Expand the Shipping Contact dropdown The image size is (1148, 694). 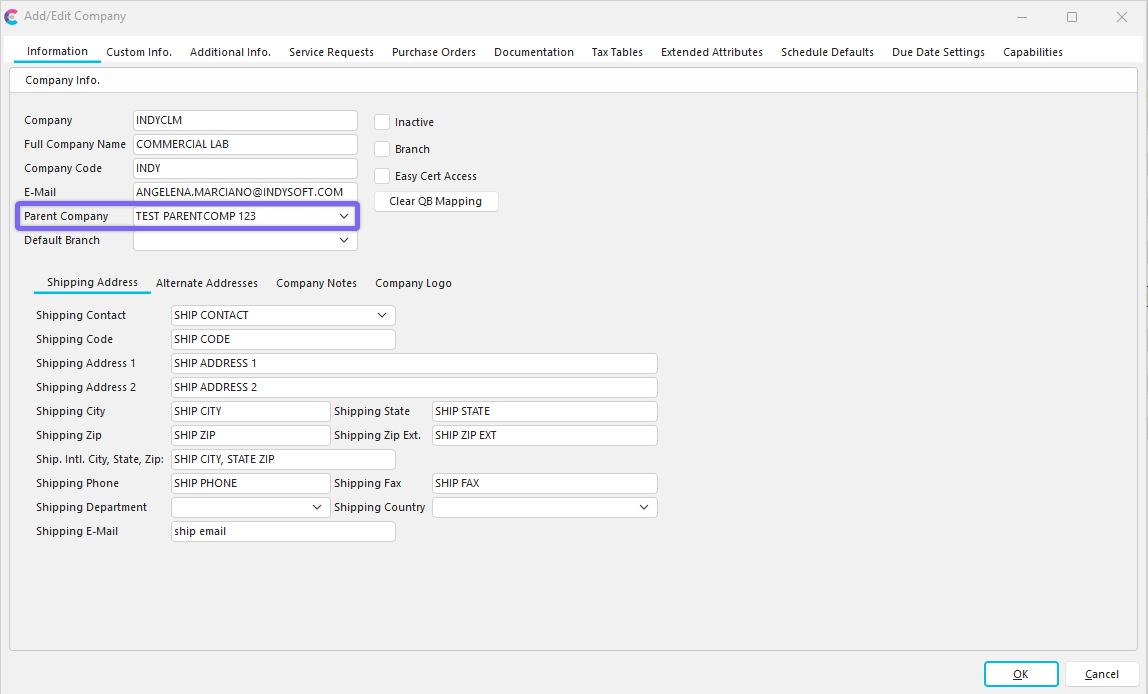point(382,315)
